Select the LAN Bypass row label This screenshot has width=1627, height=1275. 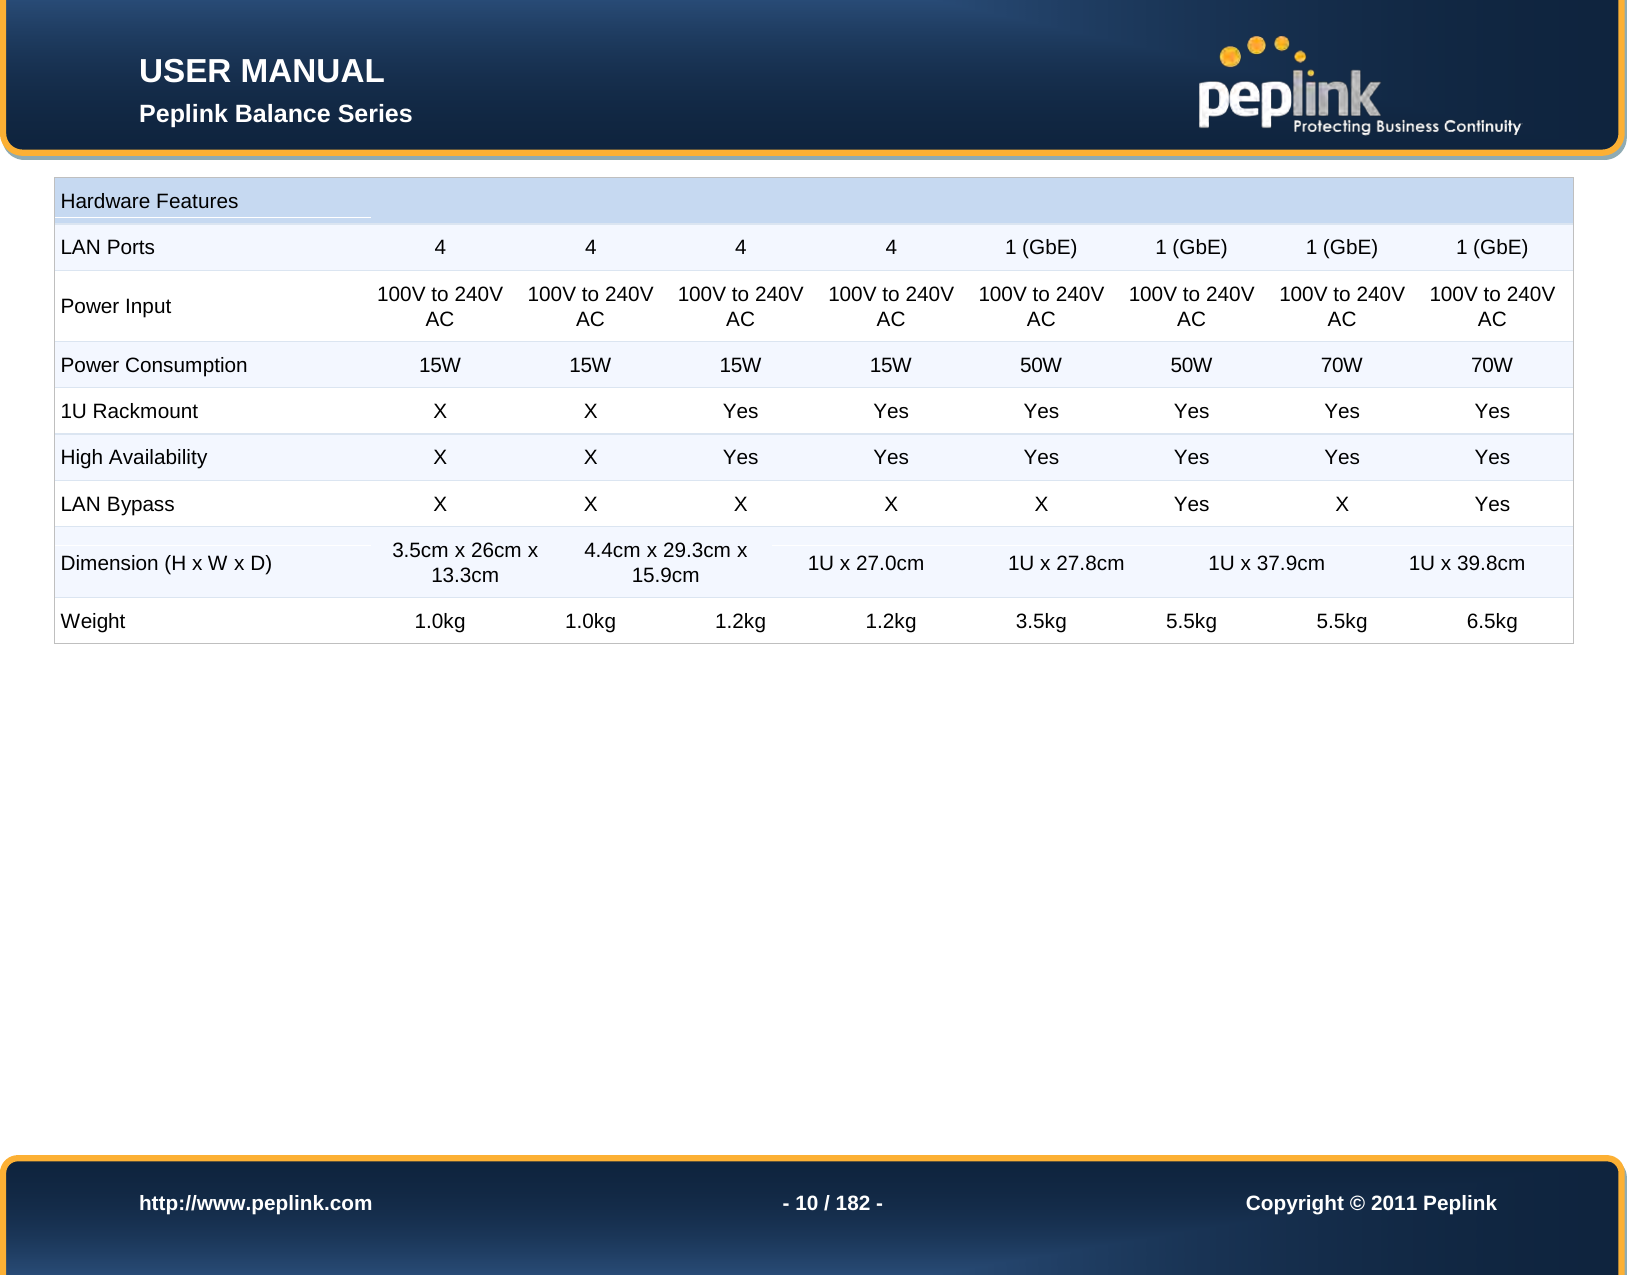click(x=117, y=504)
